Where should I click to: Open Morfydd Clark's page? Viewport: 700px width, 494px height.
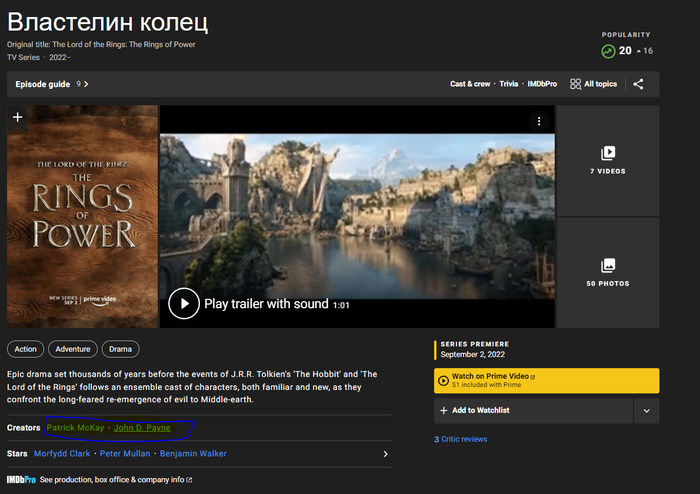click(x=62, y=453)
